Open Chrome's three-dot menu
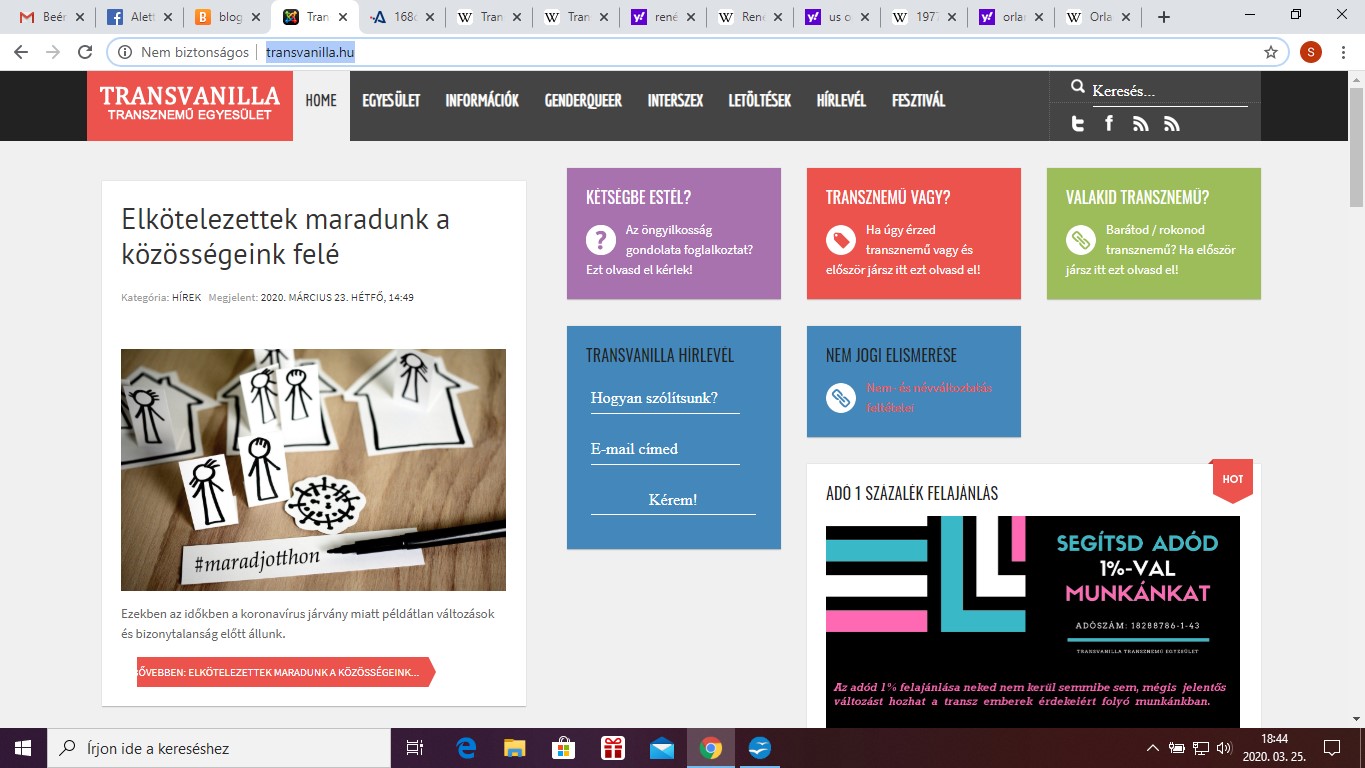This screenshot has height=768, width=1365. pos(1343,52)
